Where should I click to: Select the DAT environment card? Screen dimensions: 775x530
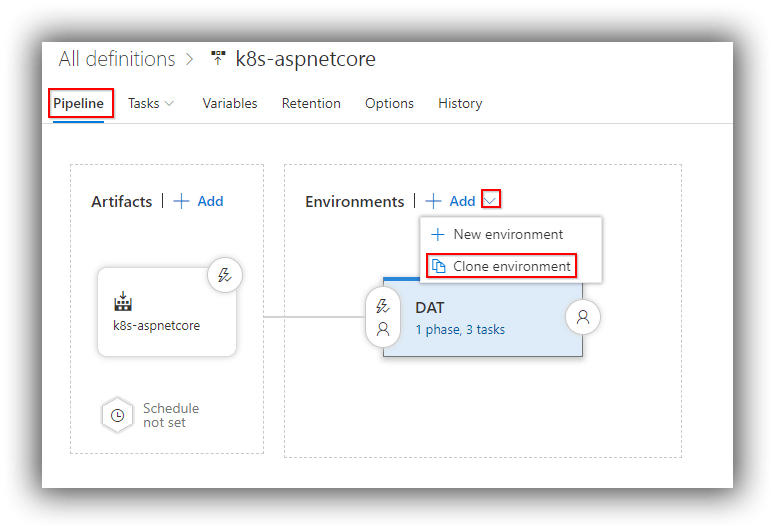[483, 317]
